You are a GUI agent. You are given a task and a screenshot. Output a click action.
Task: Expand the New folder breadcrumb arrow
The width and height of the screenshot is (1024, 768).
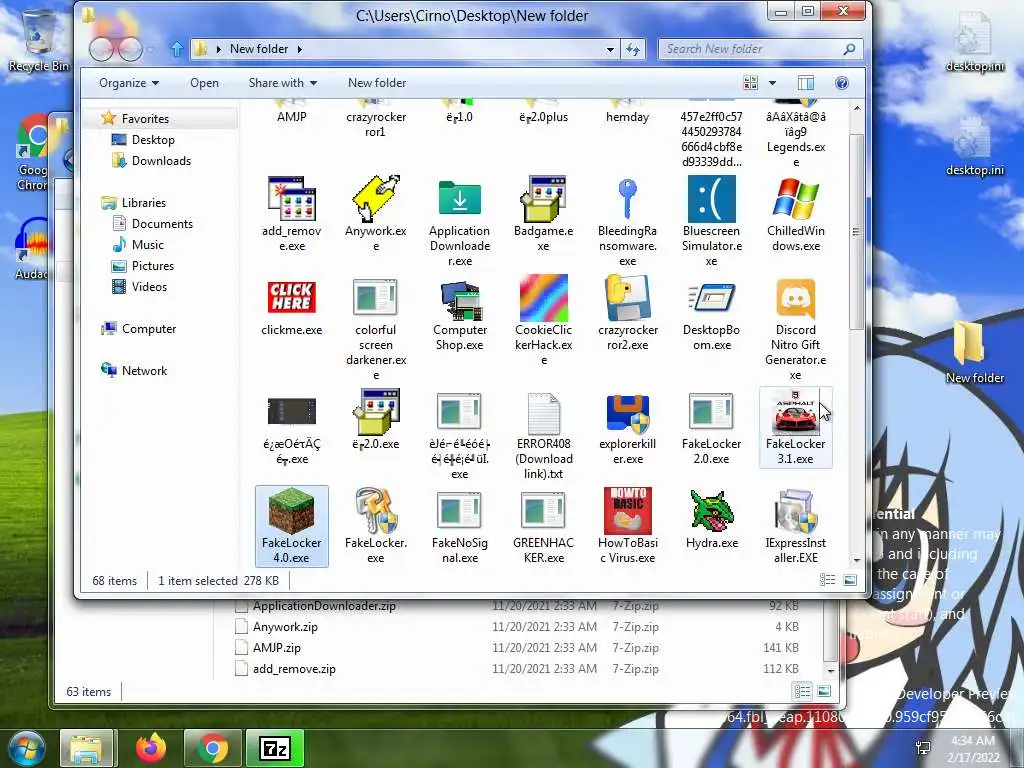[x=300, y=49]
